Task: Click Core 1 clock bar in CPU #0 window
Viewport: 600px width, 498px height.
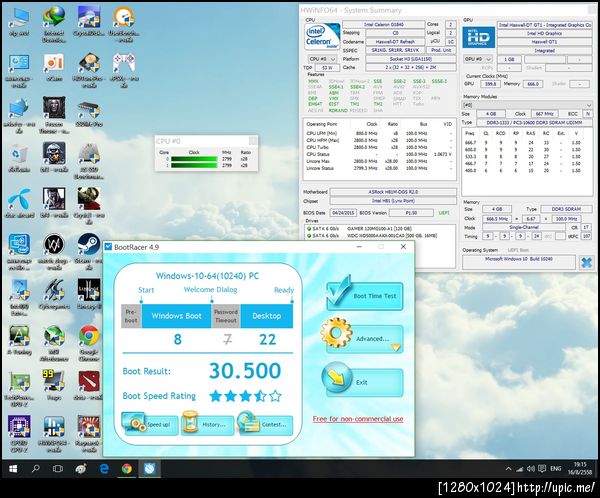Action: (x=194, y=165)
